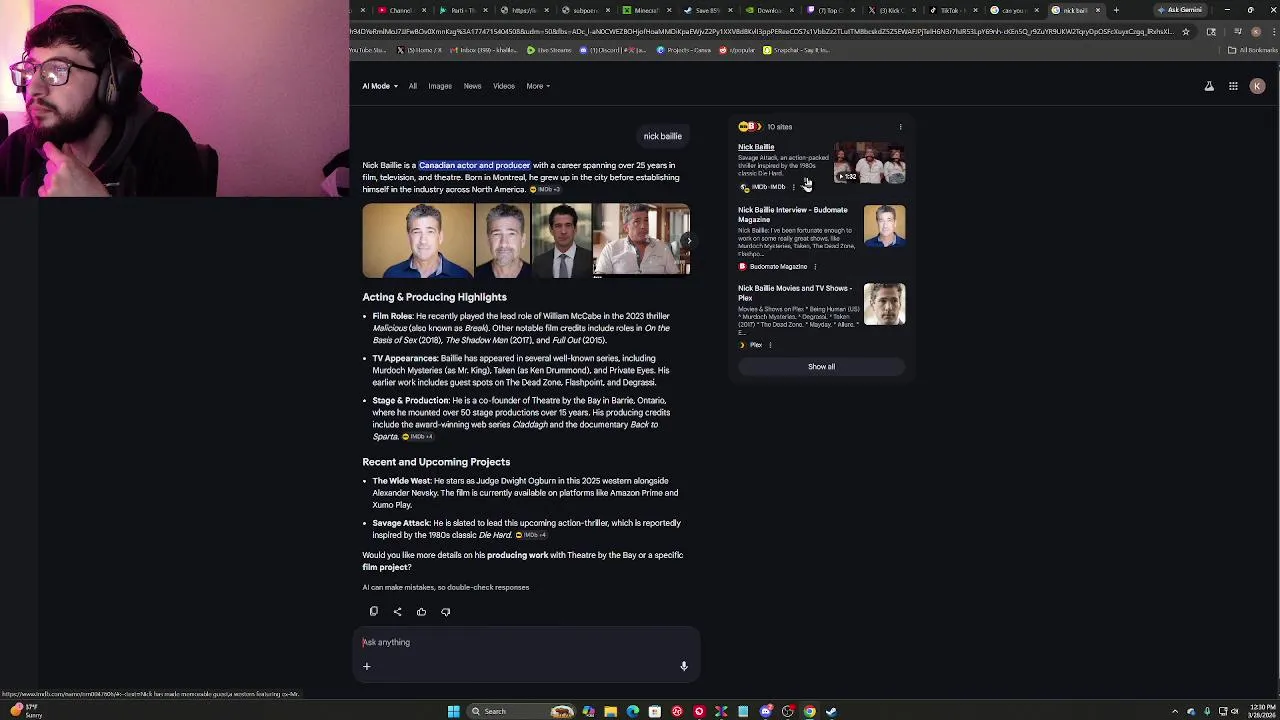Click the Show all sources button
The image size is (1280, 720).
tap(821, 367)
